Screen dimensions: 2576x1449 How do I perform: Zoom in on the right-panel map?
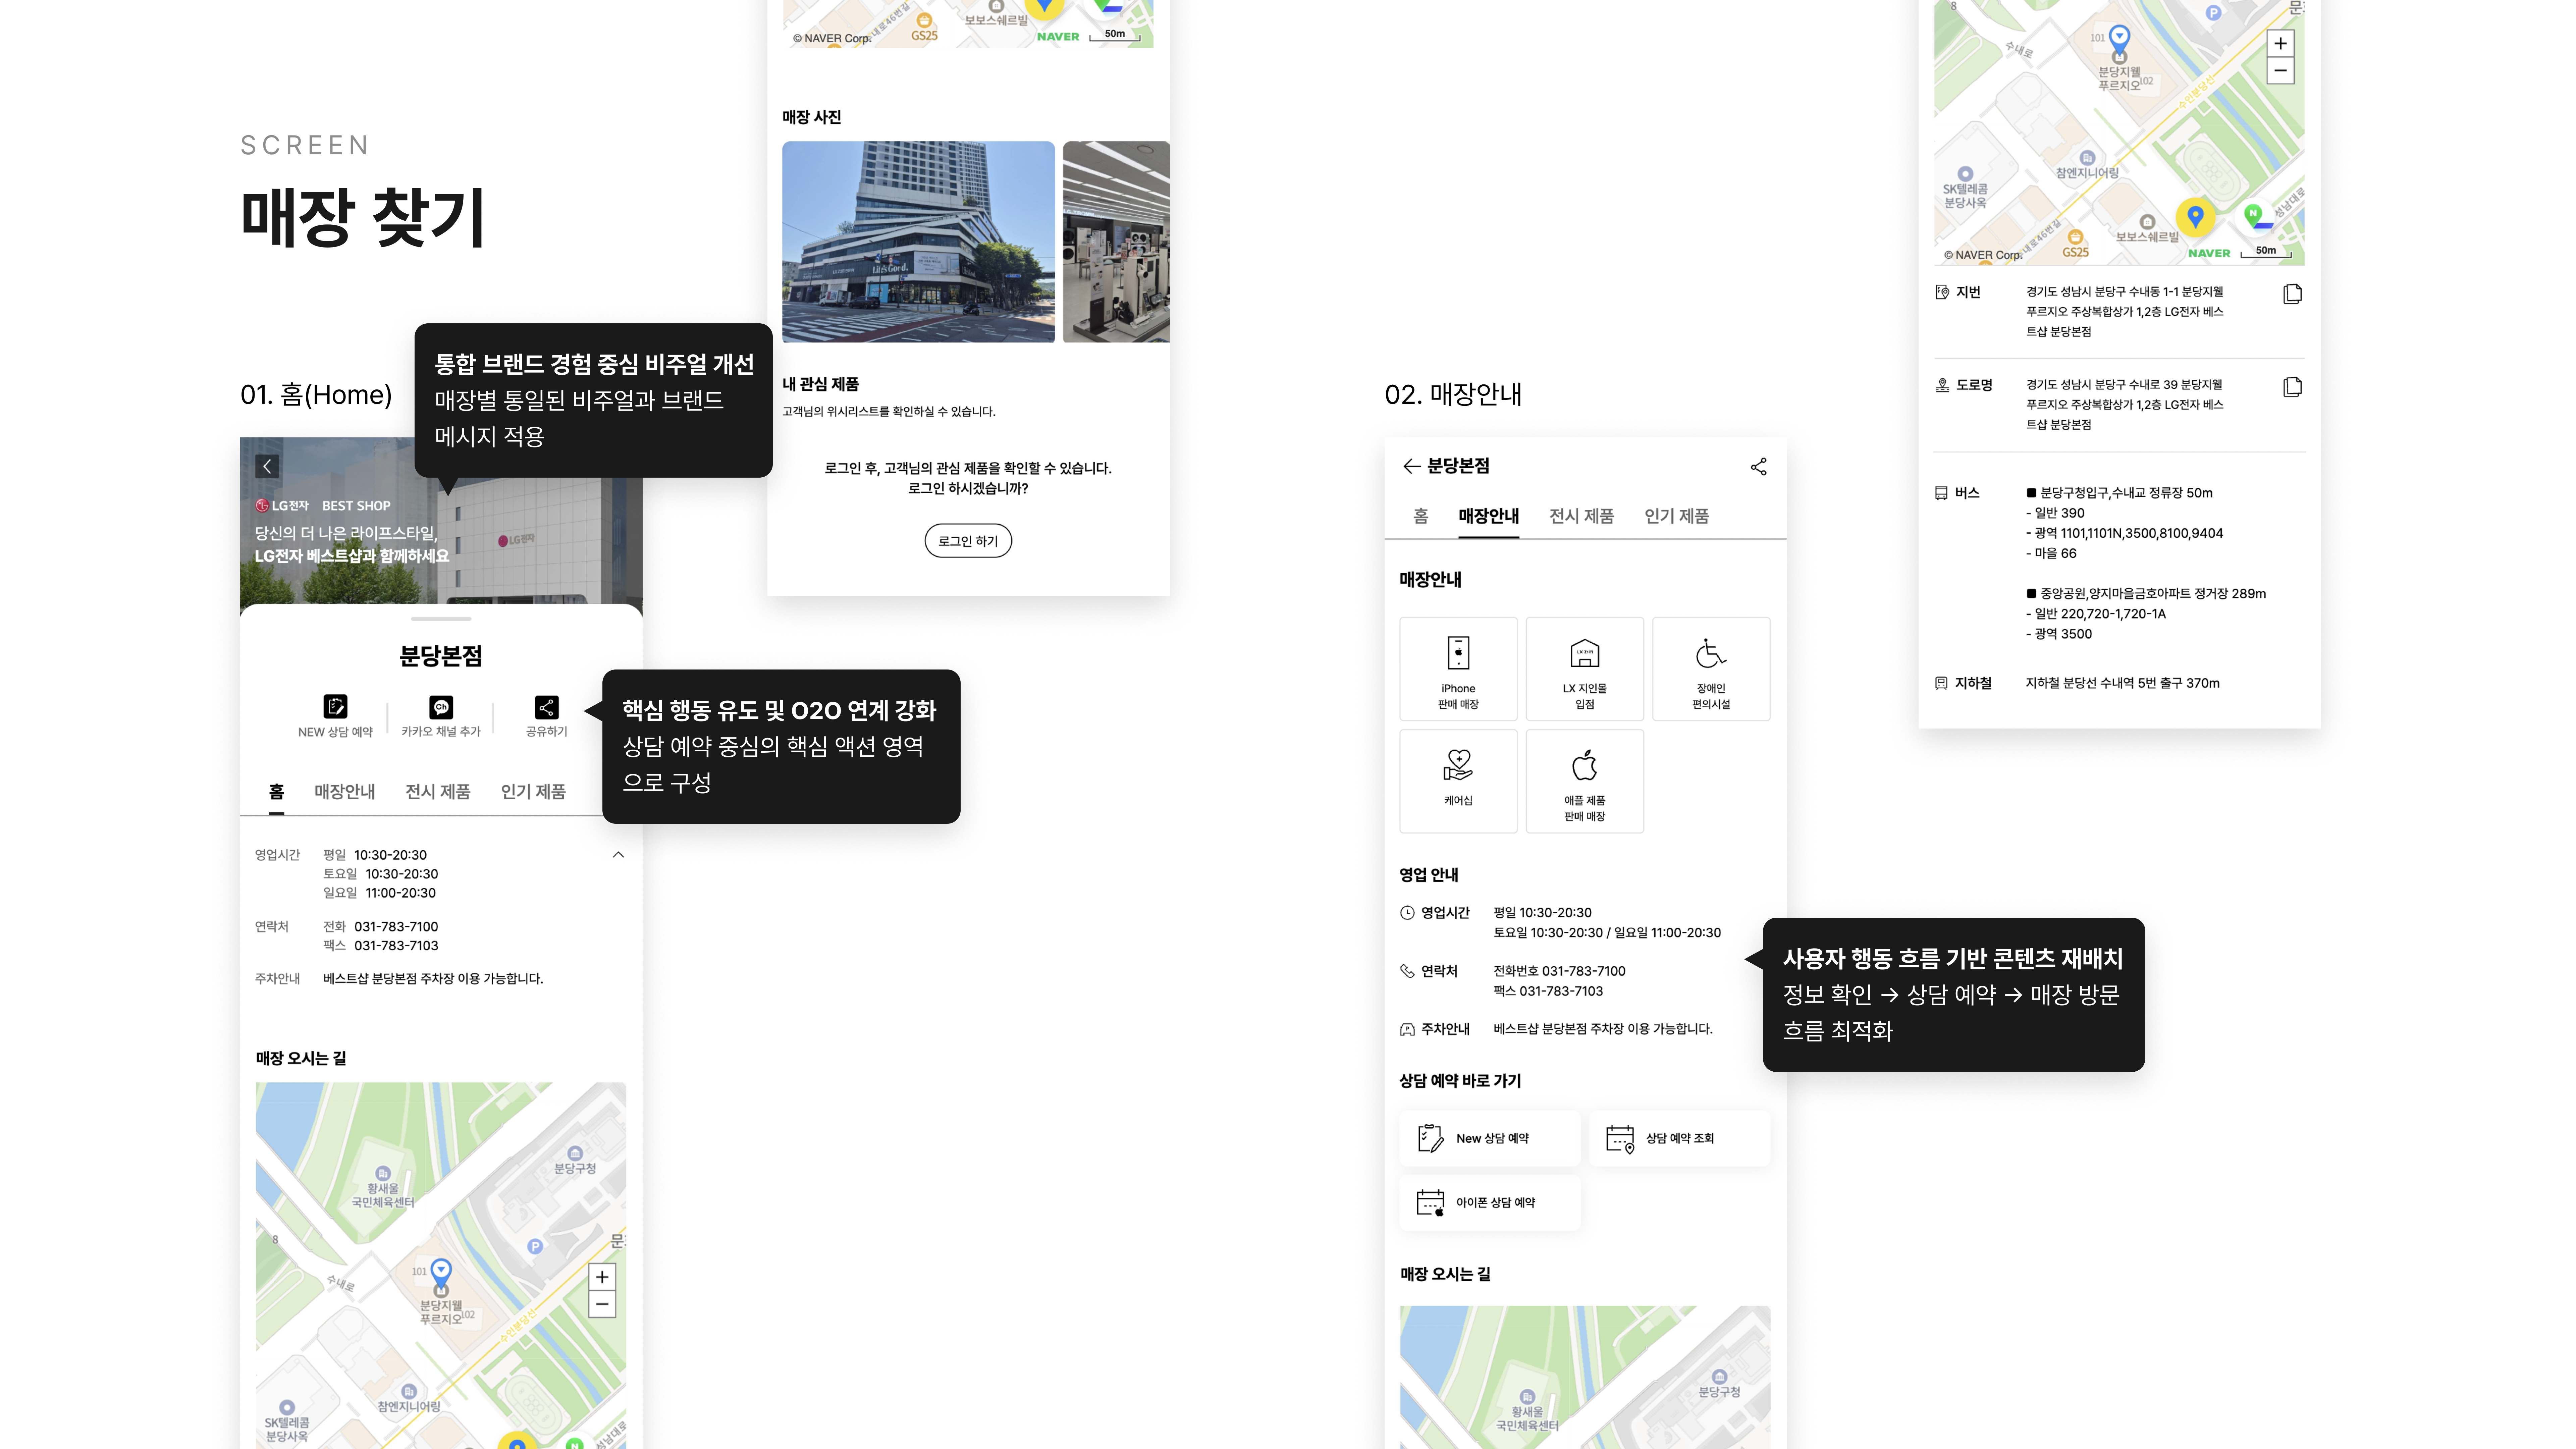coord(2280,43)
